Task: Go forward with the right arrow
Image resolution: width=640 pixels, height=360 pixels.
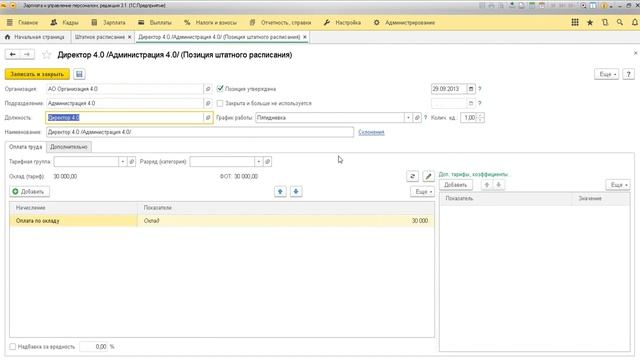Action: [27, 54]
